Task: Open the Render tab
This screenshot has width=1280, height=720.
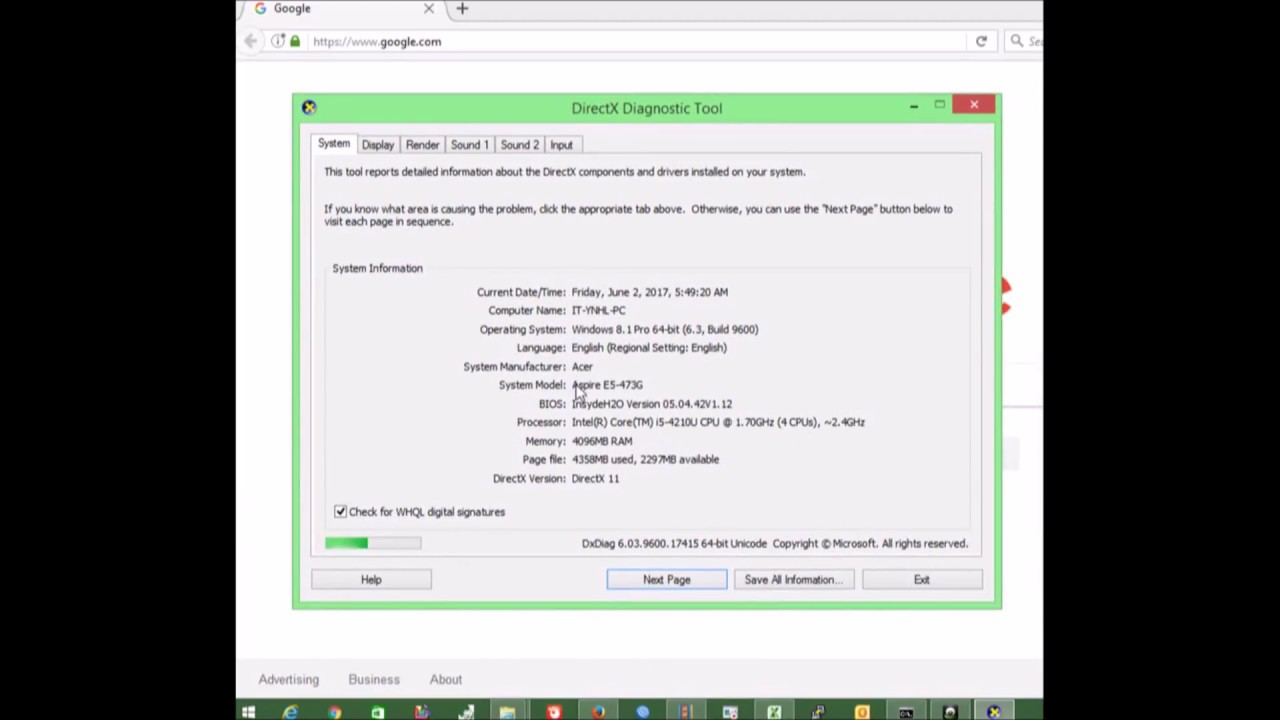Action: click(x=422, y=145)
